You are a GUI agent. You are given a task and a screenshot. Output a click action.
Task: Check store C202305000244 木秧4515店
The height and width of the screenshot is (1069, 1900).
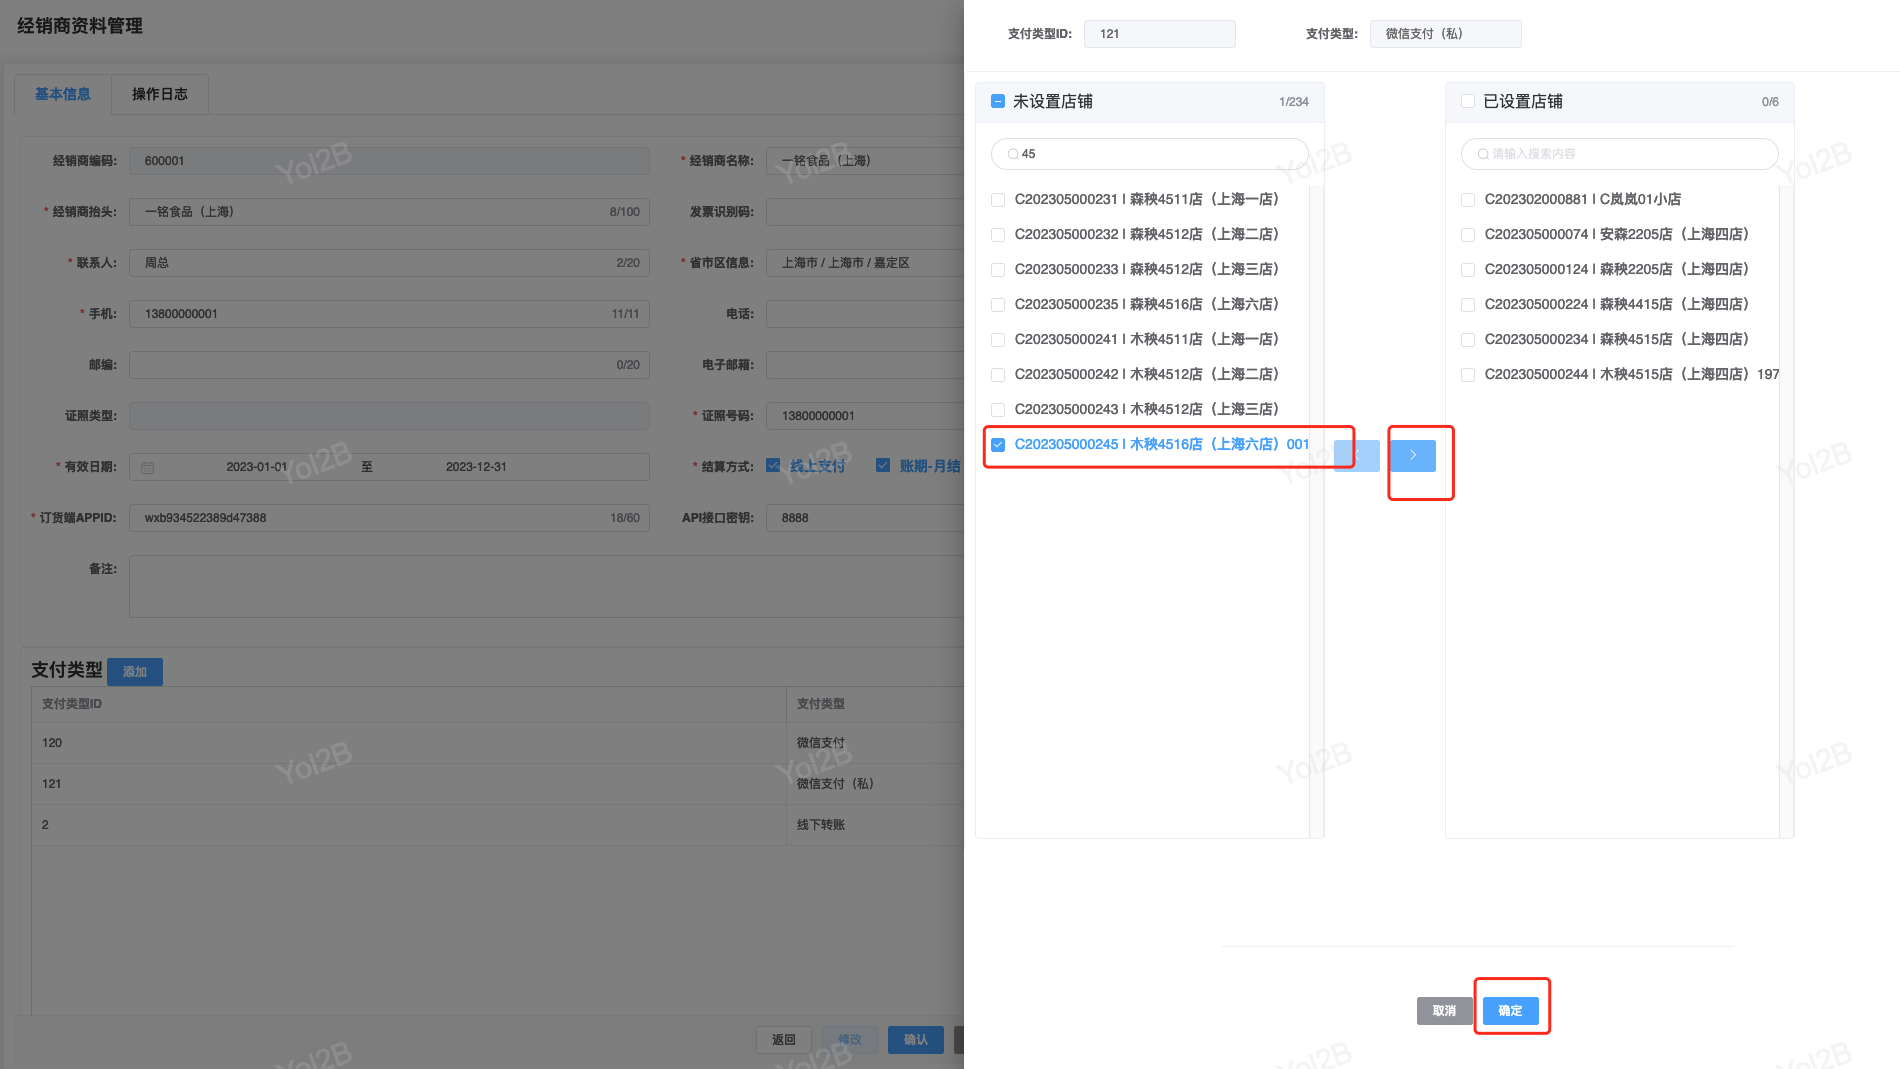click(x=1468, y=375)
